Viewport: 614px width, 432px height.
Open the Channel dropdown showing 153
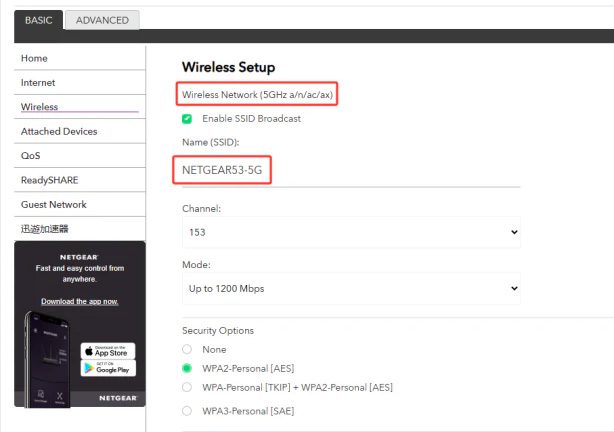(351, 232)
